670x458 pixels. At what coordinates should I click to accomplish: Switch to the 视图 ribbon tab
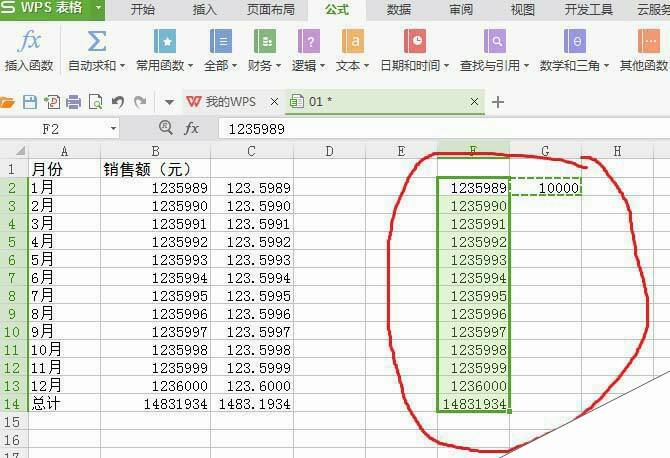pyautogui.click(x=523, y=9)
